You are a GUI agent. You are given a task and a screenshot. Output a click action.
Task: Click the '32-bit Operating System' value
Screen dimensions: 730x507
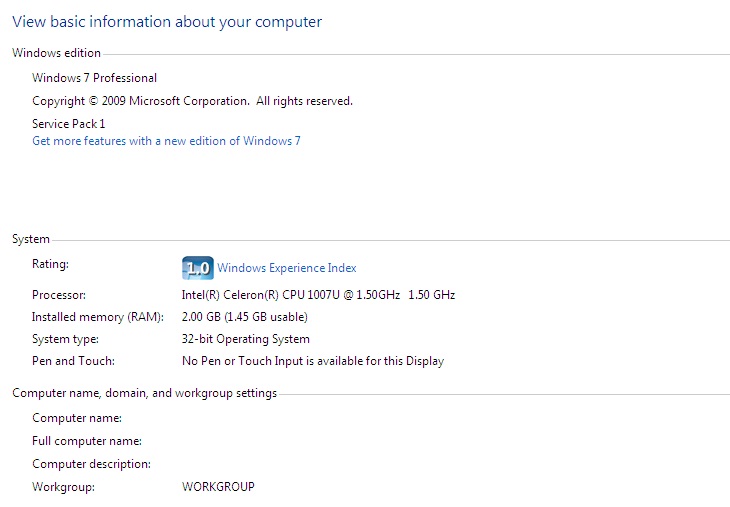click(246, 339)
